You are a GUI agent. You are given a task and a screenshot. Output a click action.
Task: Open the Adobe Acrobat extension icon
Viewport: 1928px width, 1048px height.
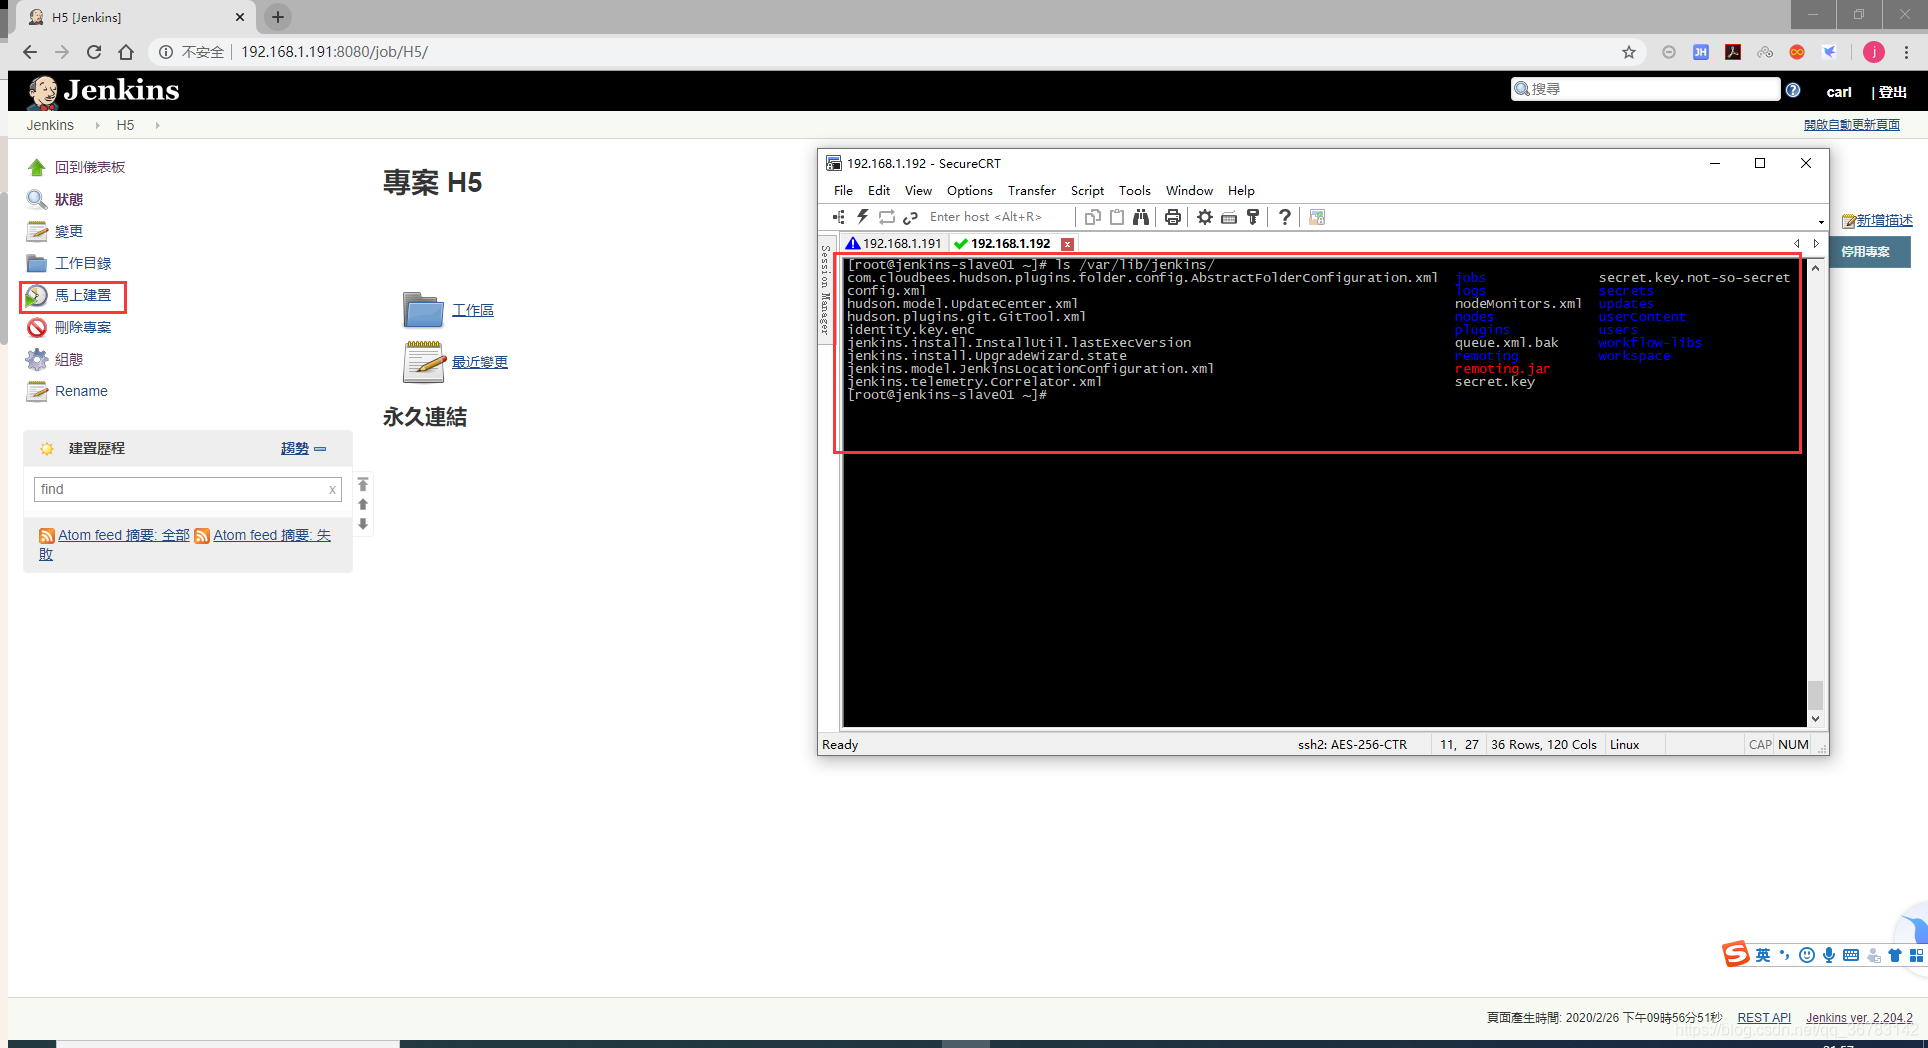(1733, 52)
